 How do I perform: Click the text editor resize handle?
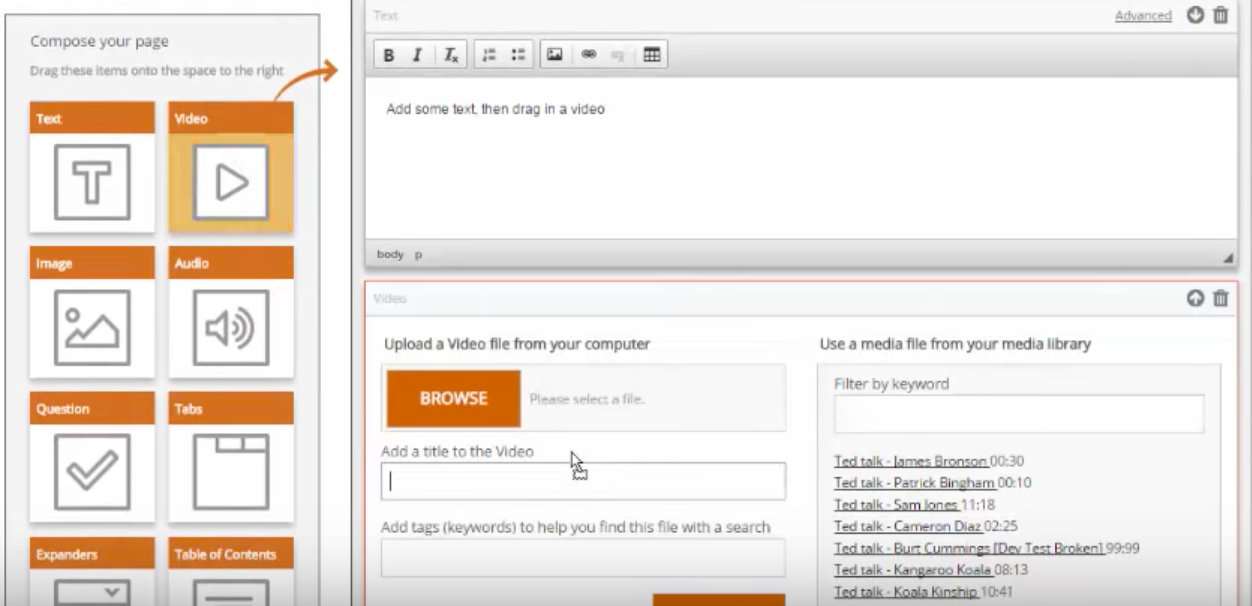pyautogui.click(x=1228, y=258)
